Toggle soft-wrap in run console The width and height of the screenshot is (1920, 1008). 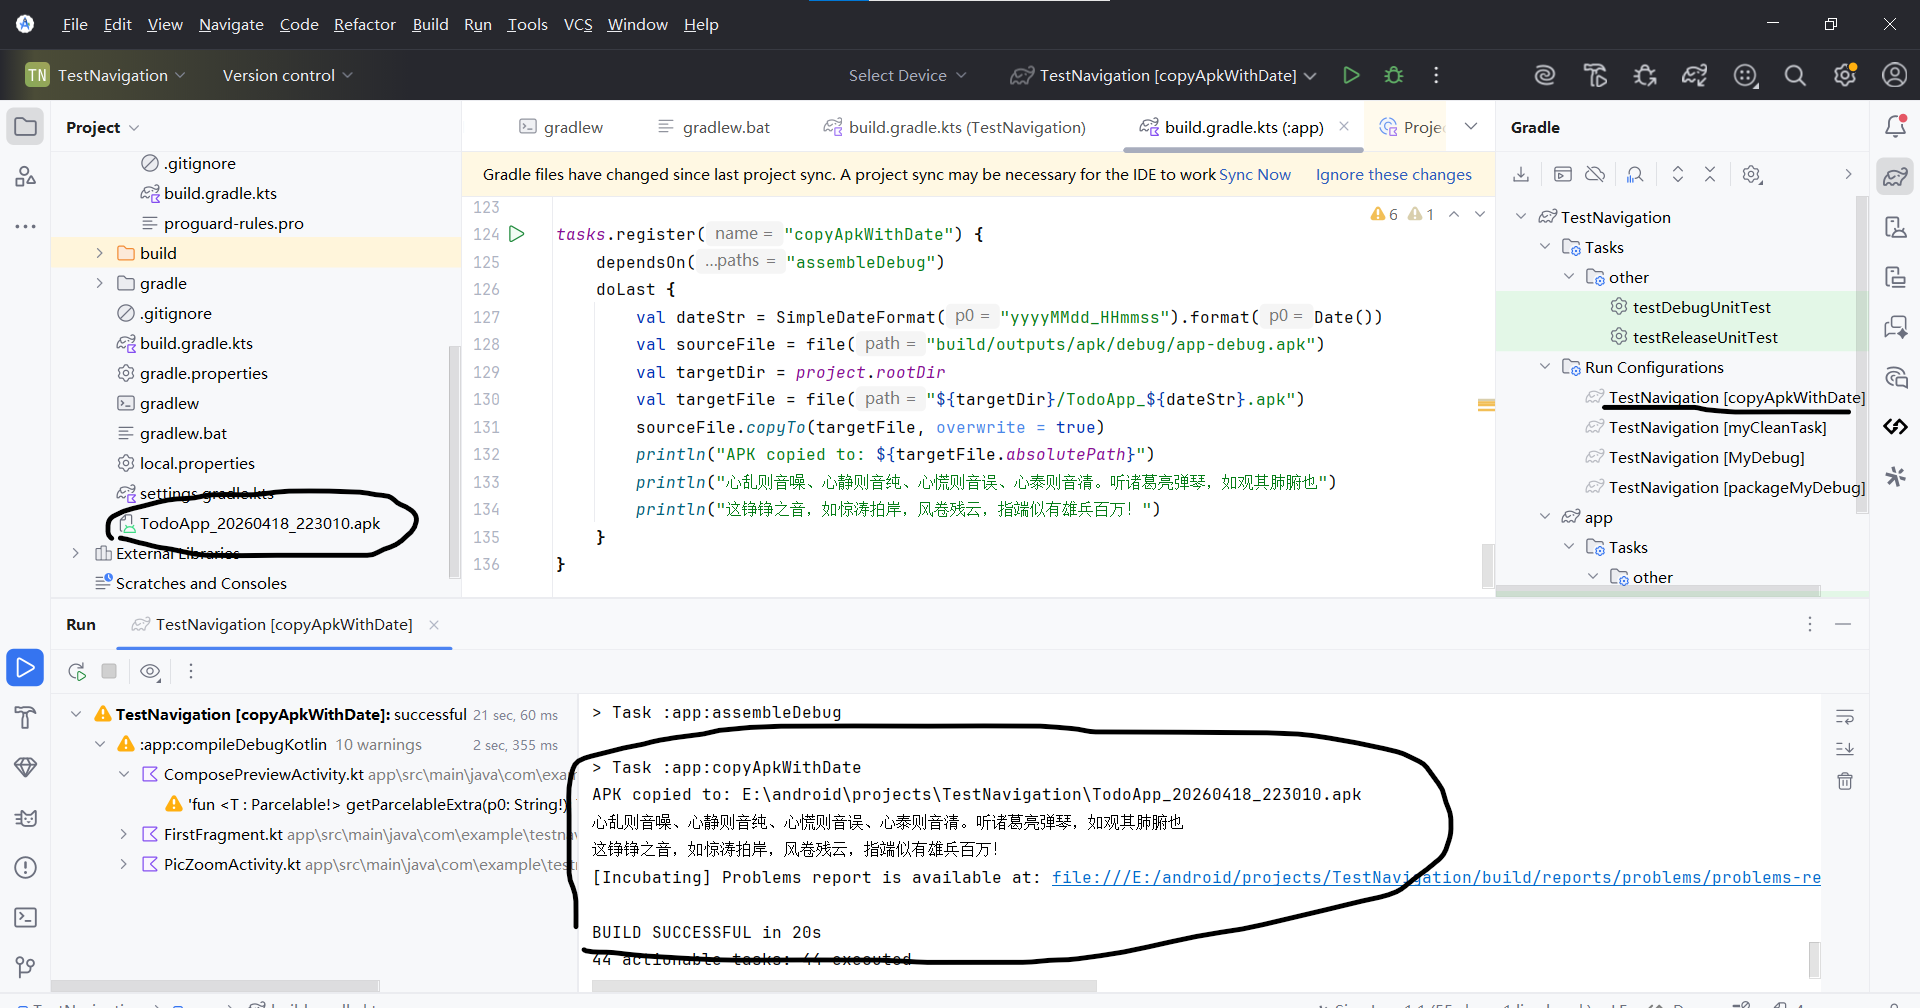point(1845,717)
